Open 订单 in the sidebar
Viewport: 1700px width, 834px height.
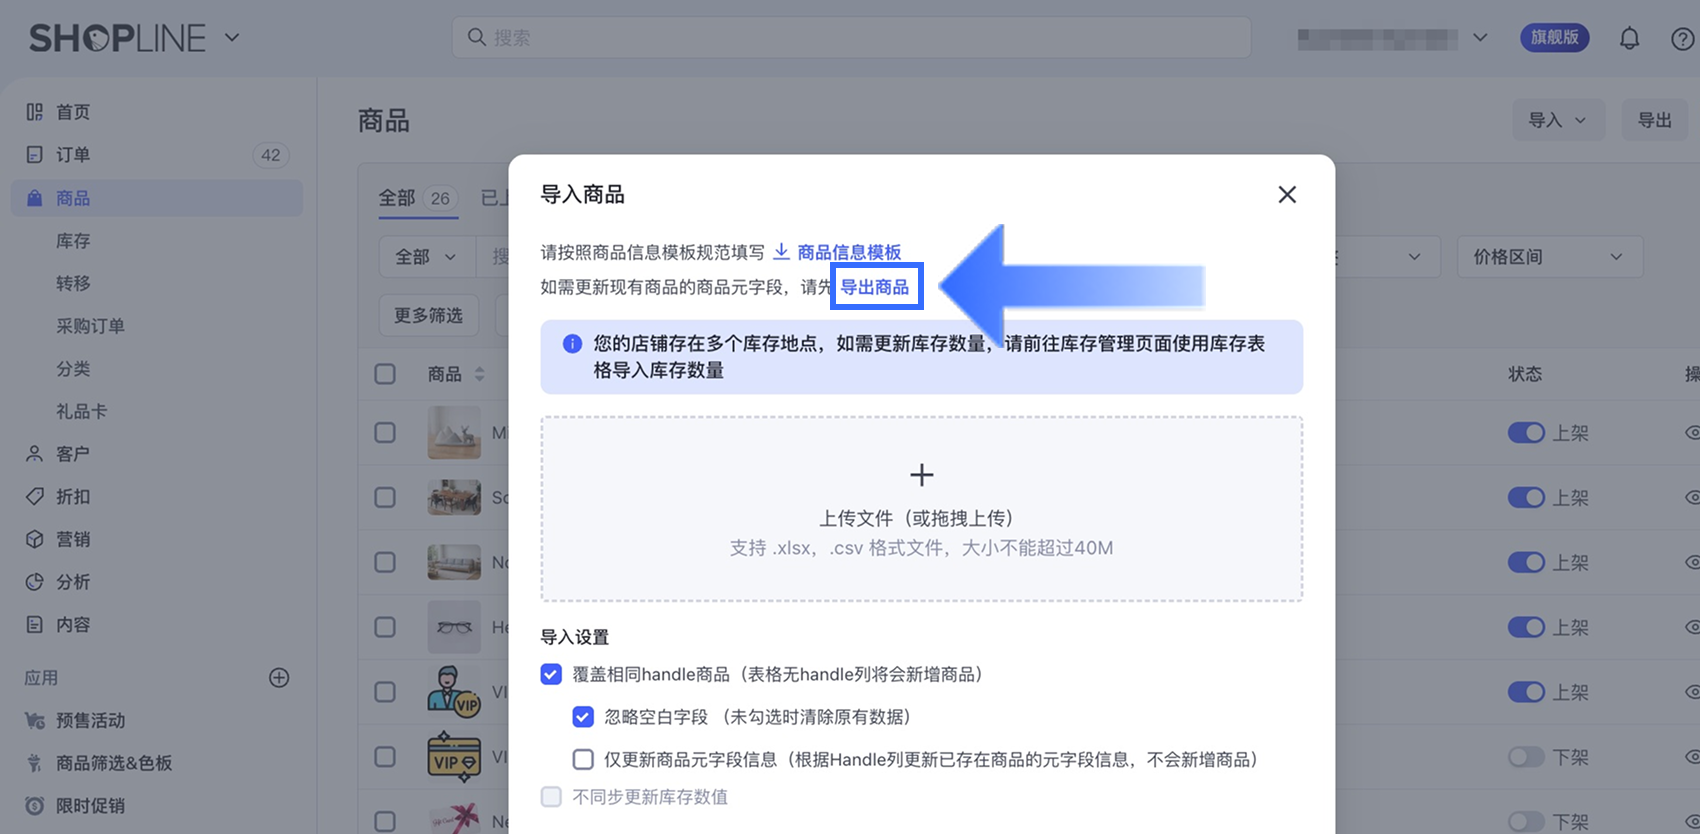tap(157, 155)
